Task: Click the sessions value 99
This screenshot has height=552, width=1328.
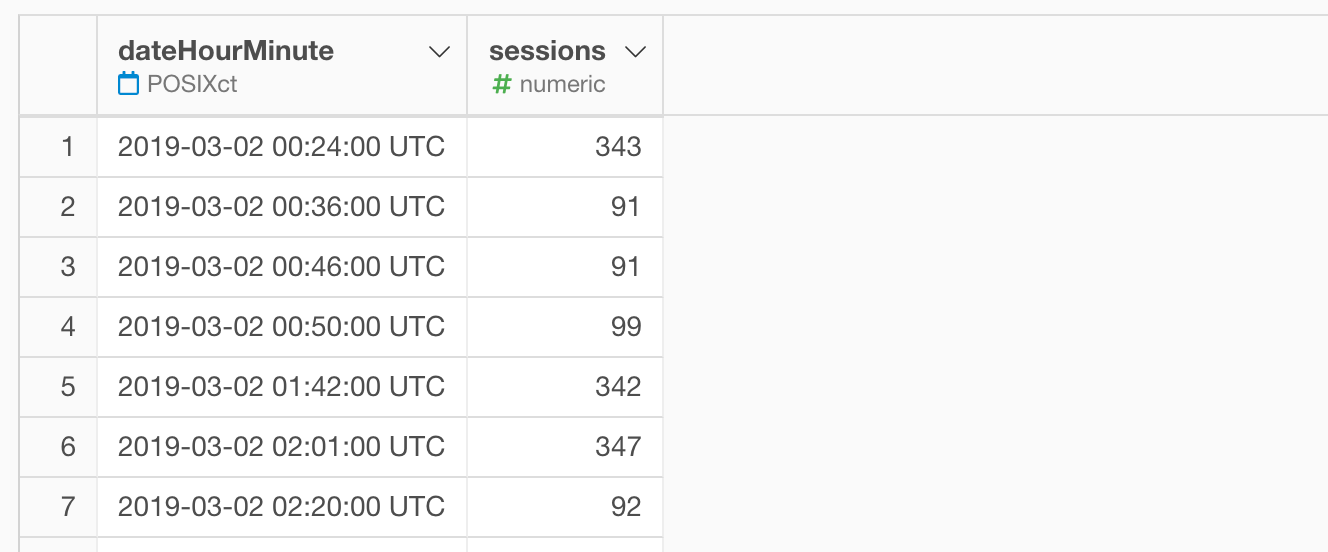Action: [x=565, y=327]
